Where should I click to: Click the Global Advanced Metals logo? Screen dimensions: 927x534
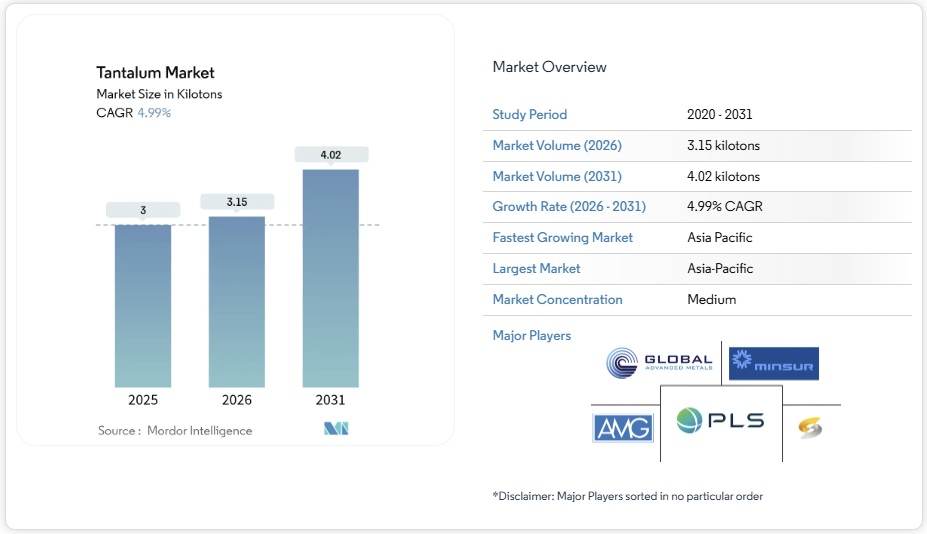tap(659, 363)
